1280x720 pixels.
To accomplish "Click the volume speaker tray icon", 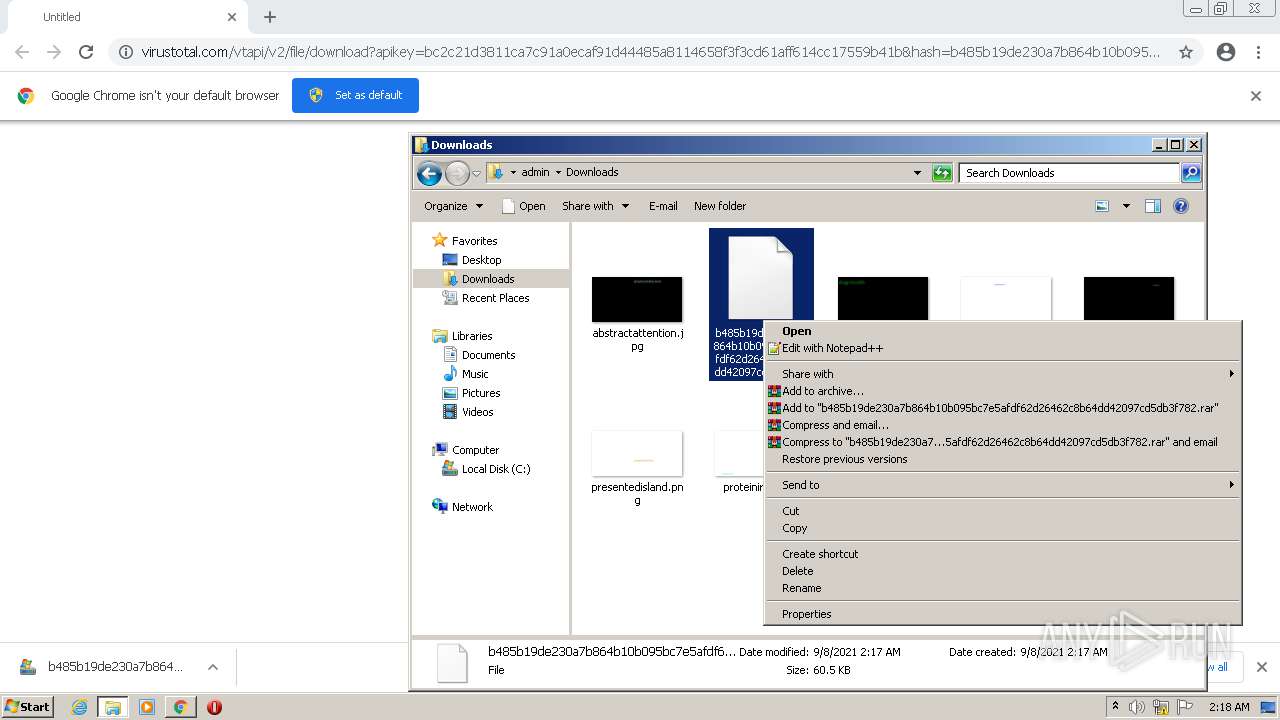I will [x=1137, y=707].
